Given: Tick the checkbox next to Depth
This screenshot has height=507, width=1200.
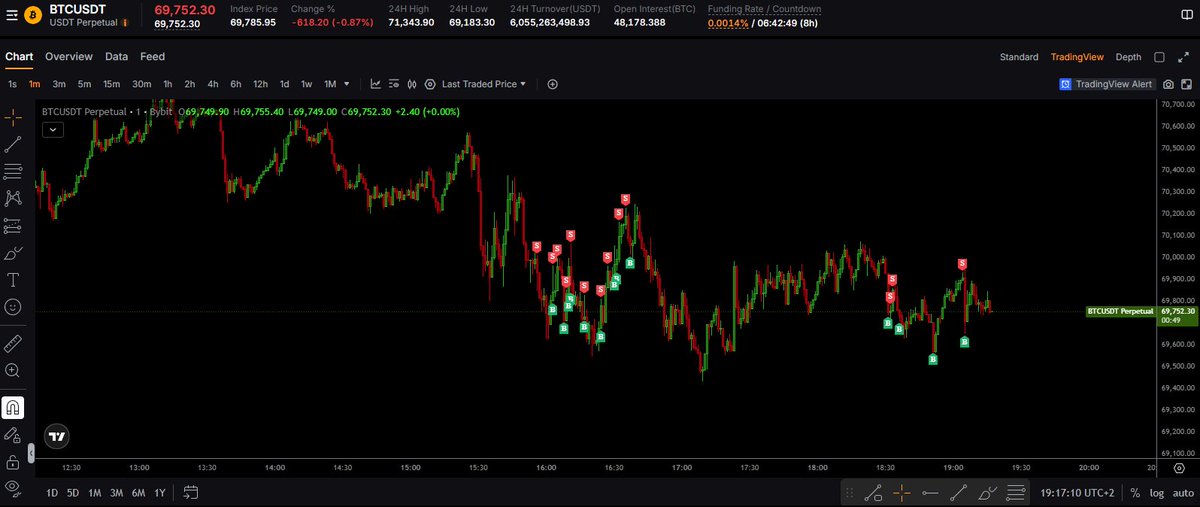Looking at the screenshot, I should [x=1159, y=57].
